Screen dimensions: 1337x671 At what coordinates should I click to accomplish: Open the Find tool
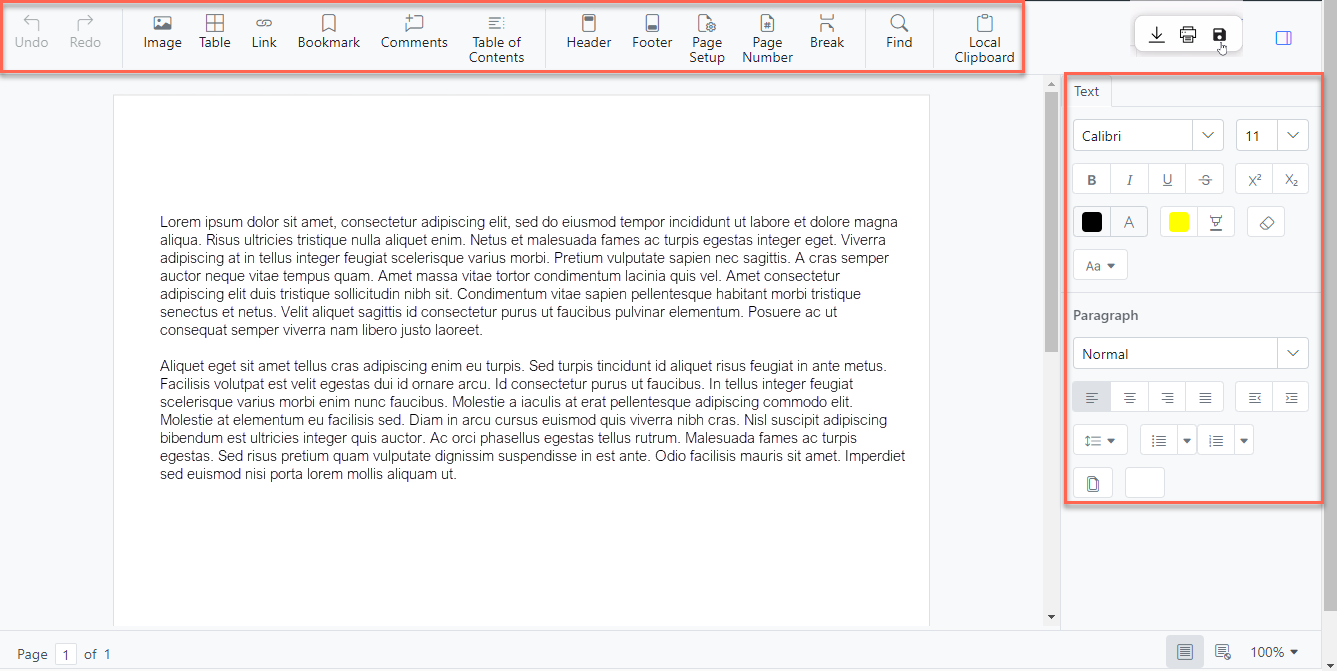pyautogui.click(x=898, y=33)
